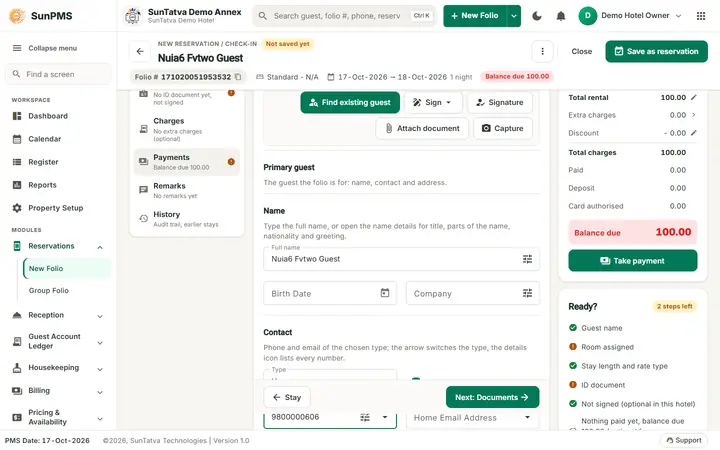Click Close beside Save as reservation
Screen dimensions: 720x450
(x=581, y=51)
